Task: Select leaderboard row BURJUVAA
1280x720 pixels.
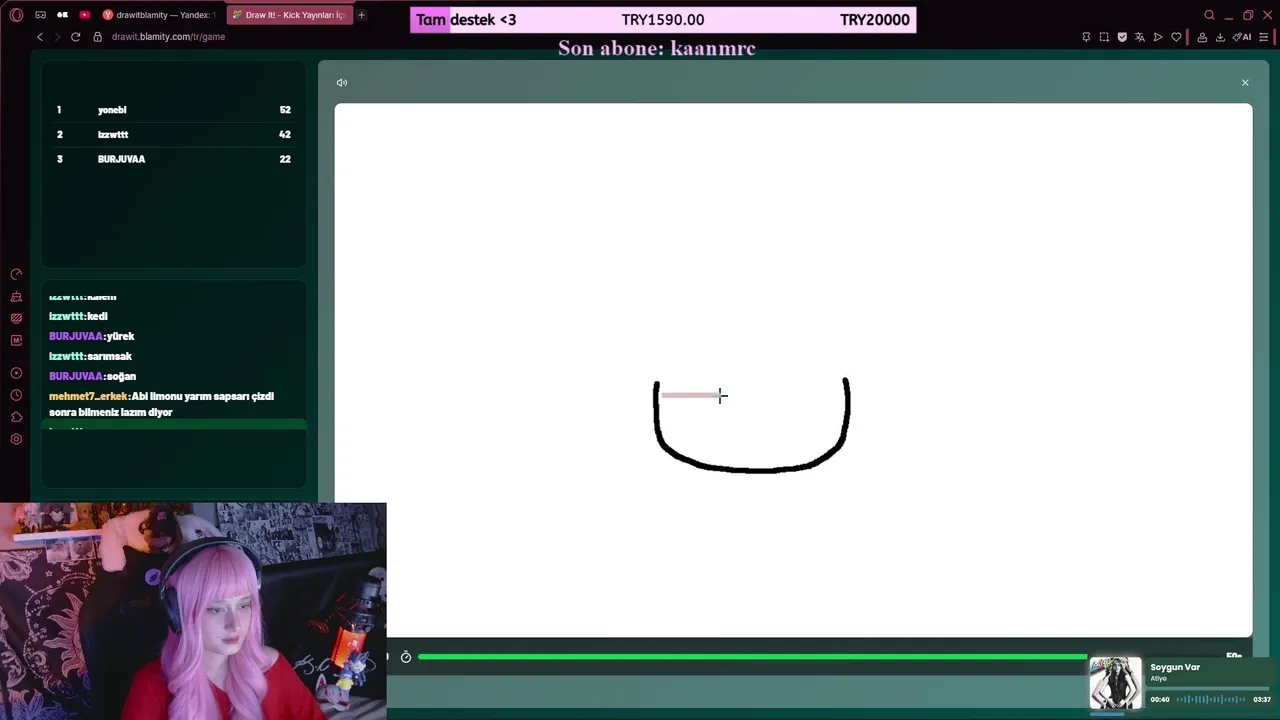Action: pyautogui.click(x=174, y=159)
